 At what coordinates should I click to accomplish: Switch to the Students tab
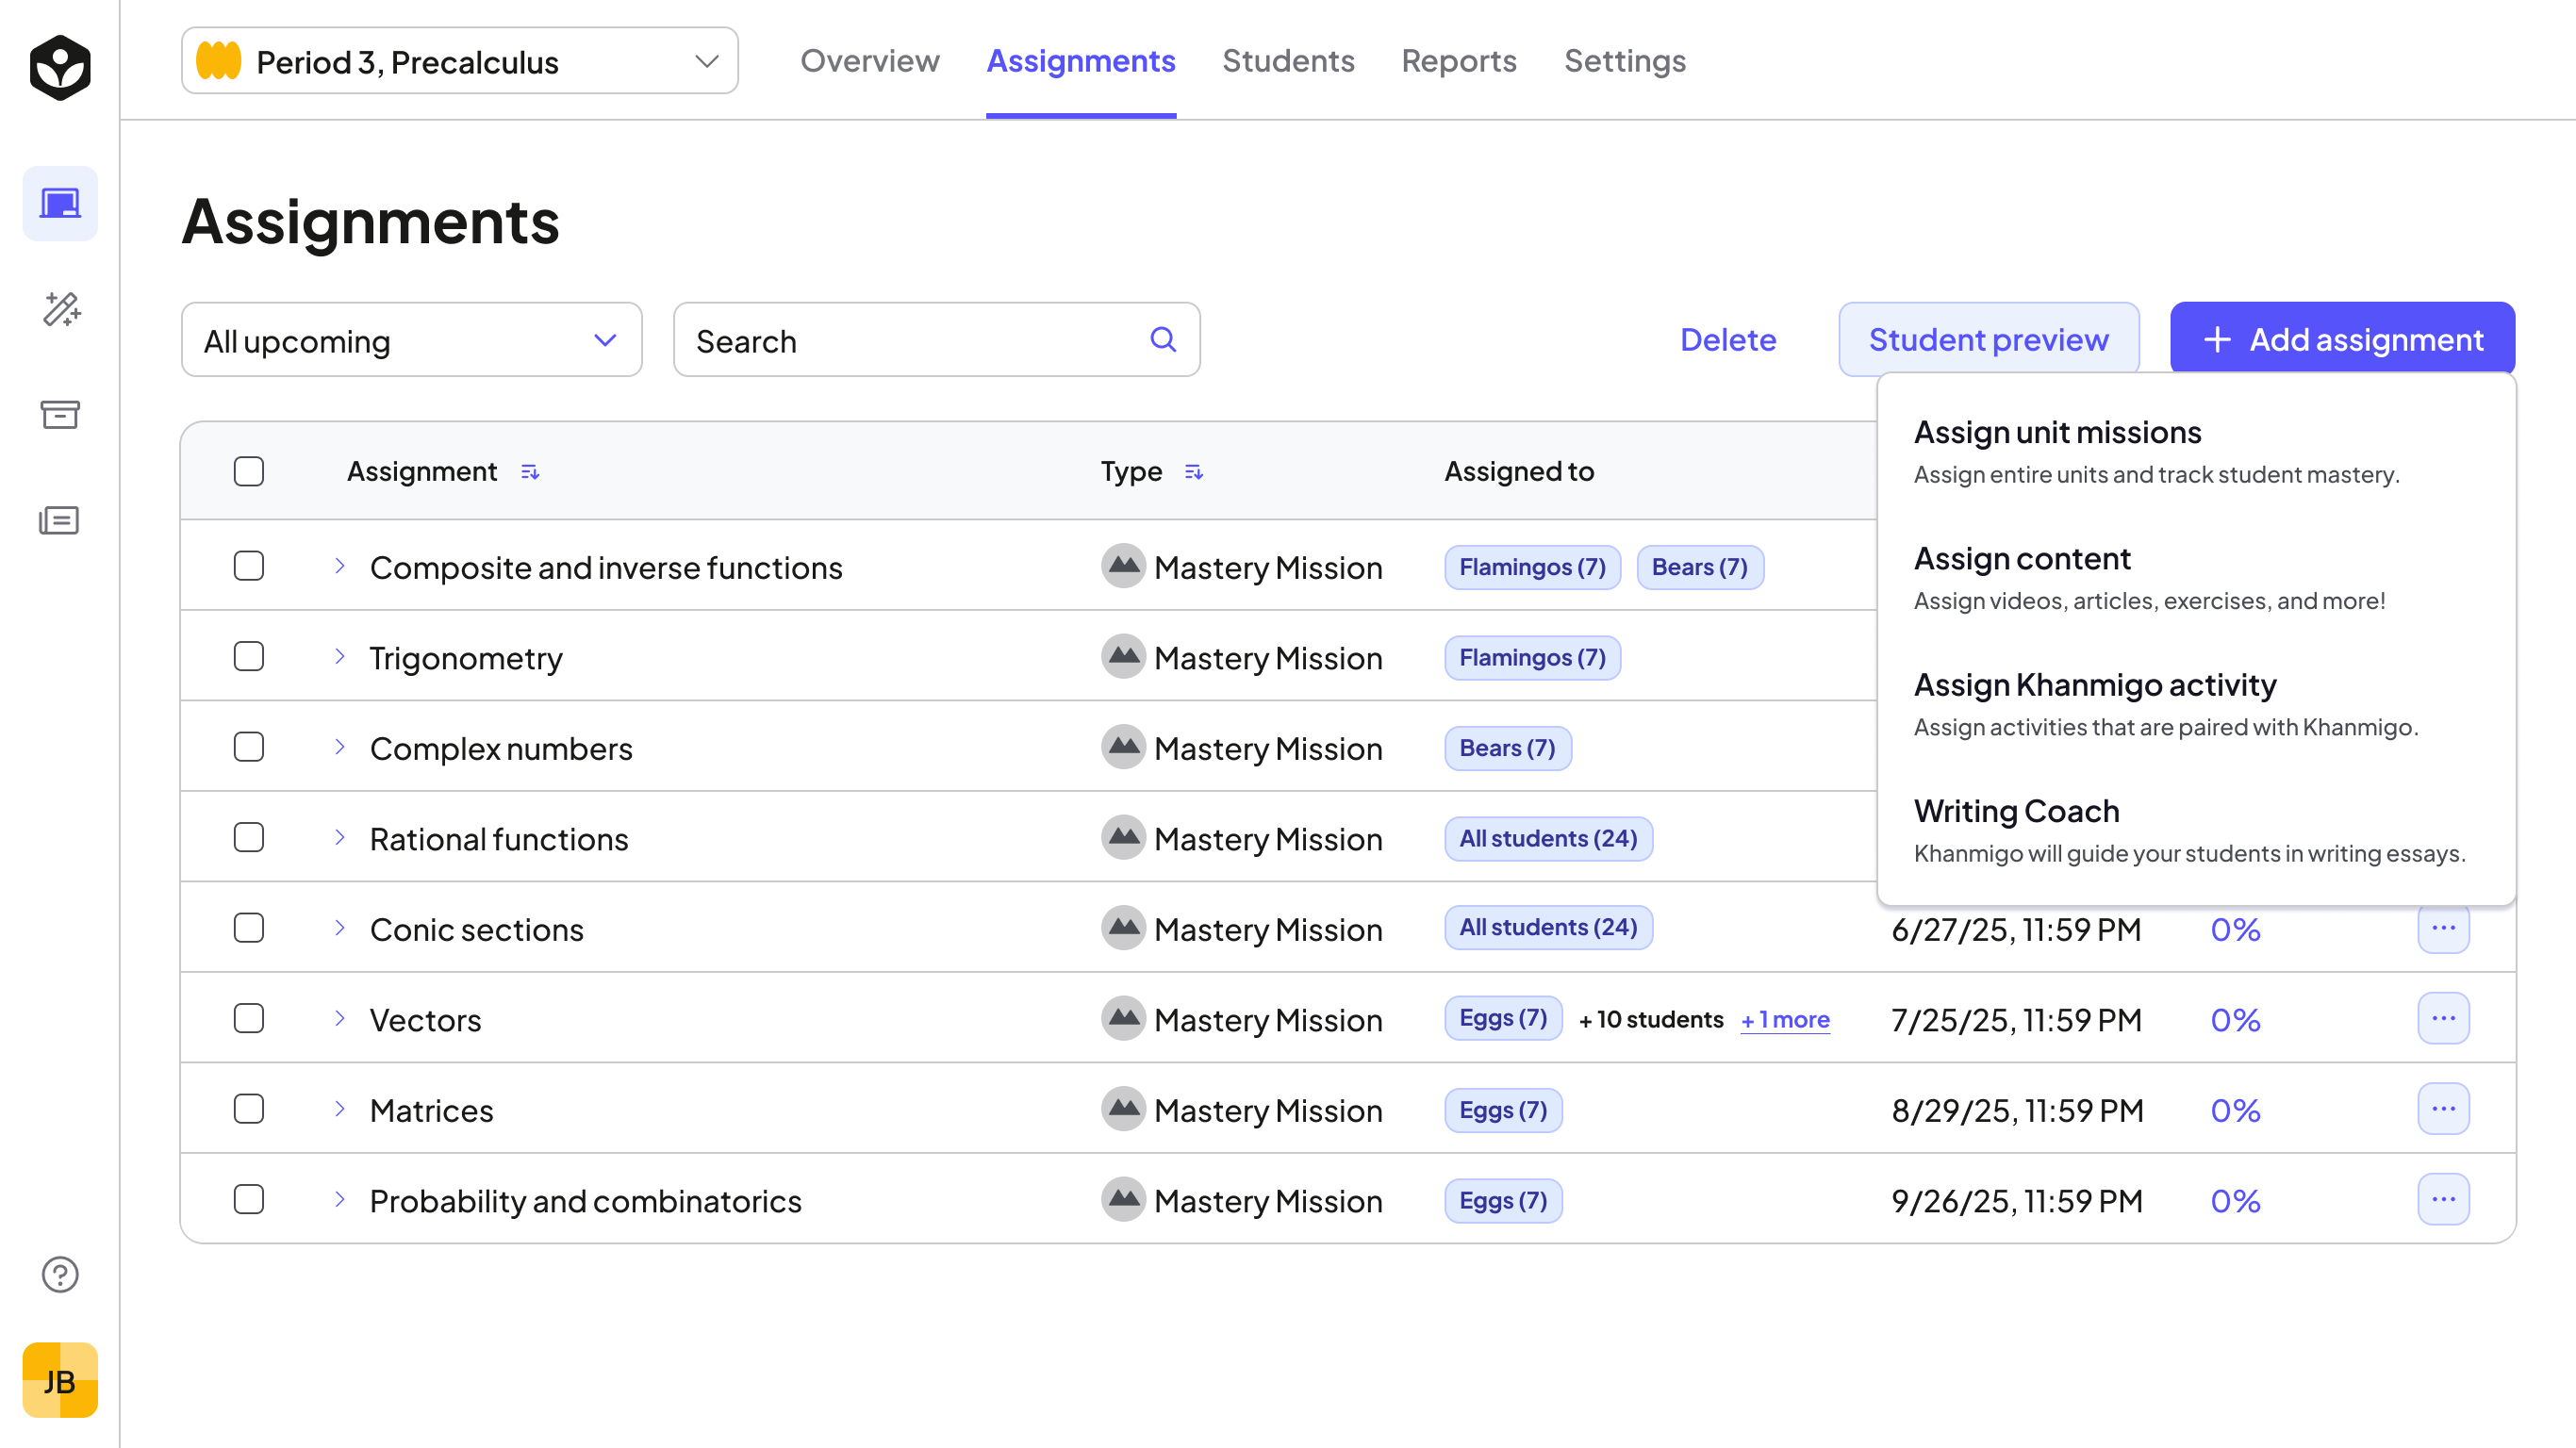1288,61
